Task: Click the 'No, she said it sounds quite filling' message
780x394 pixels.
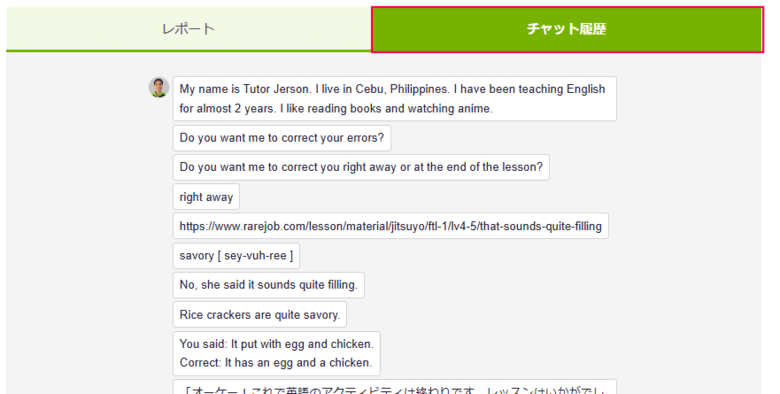Action: 269,285
